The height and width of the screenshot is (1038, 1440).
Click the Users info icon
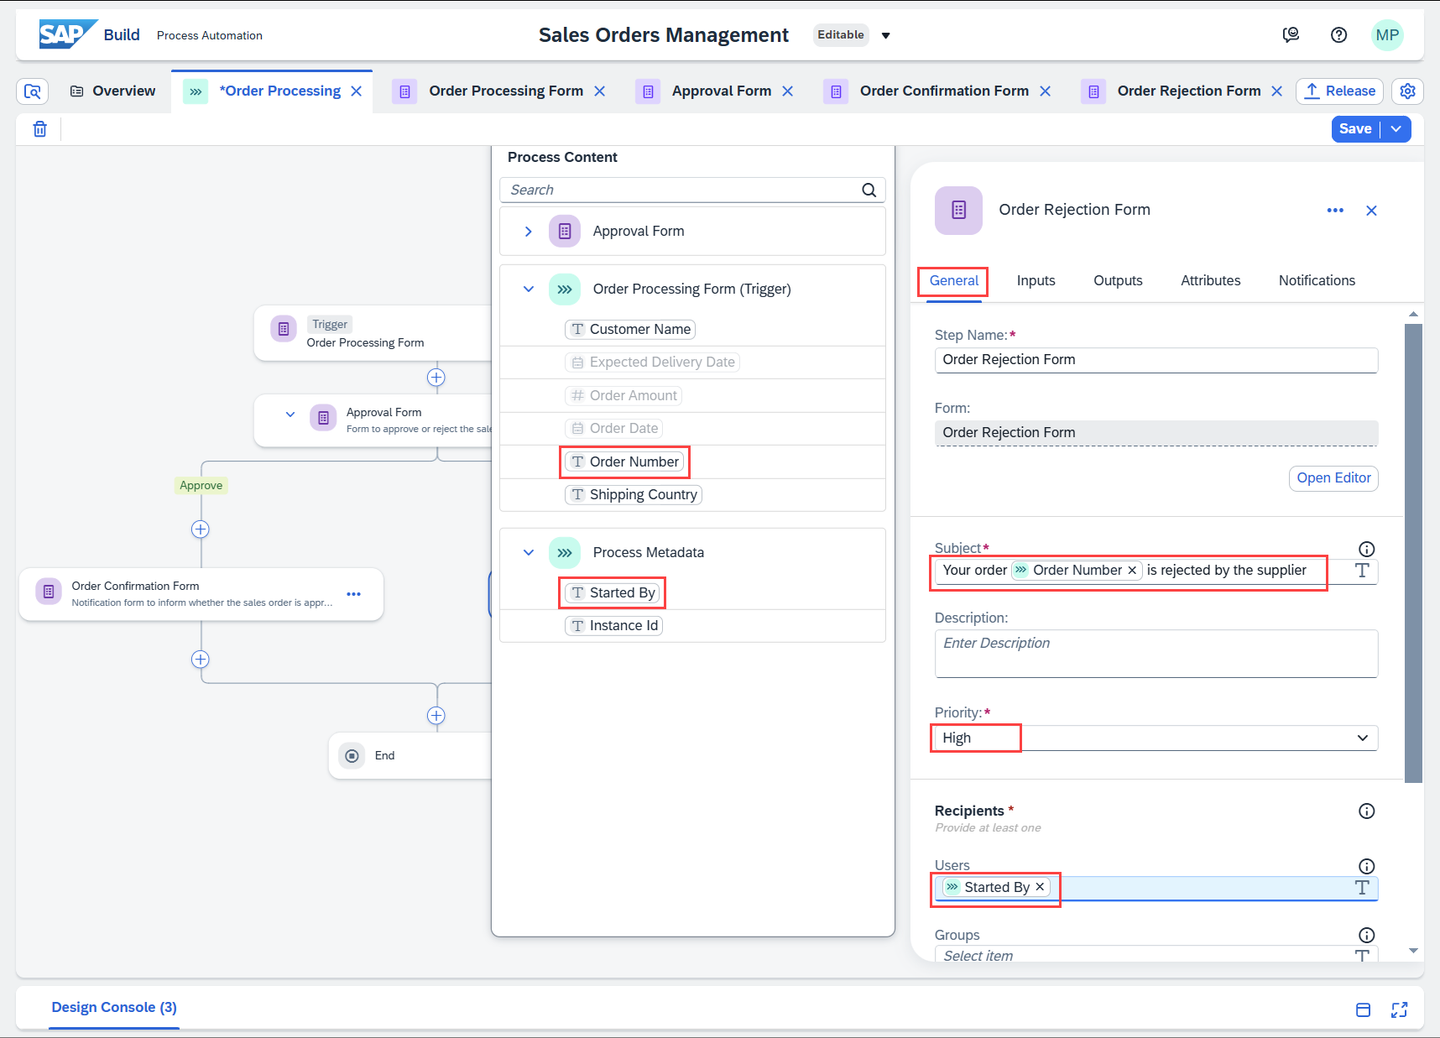[1367, 866]
